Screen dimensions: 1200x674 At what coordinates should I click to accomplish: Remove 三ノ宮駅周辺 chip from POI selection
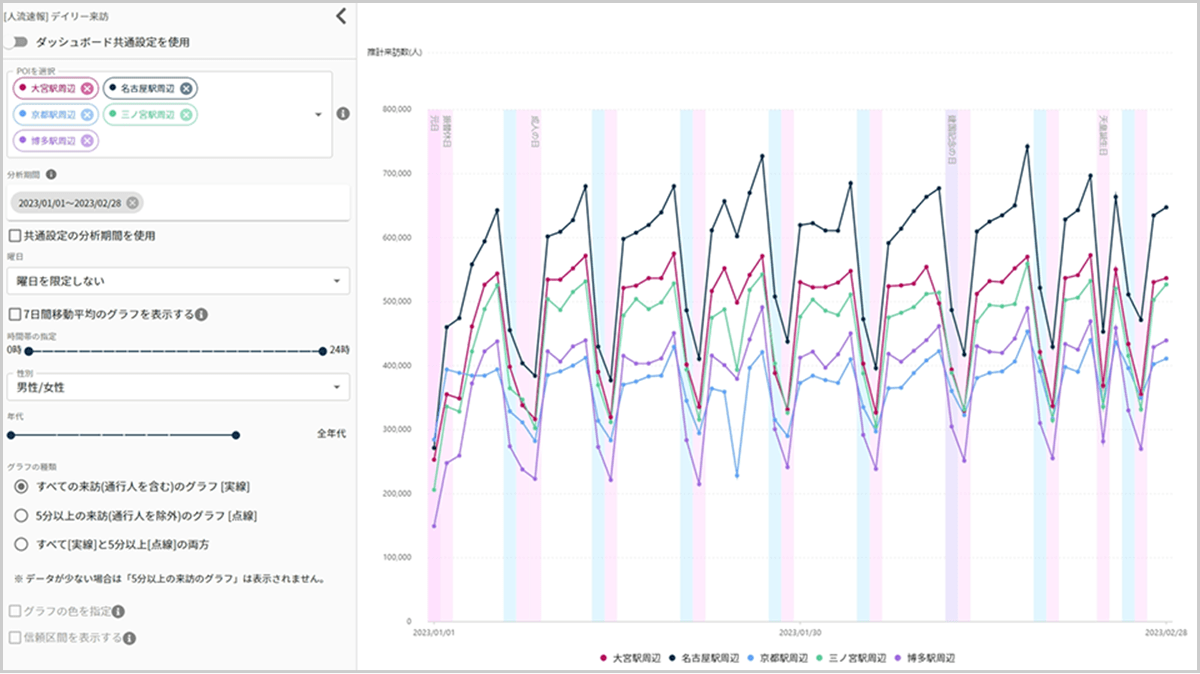coord(185,114)
